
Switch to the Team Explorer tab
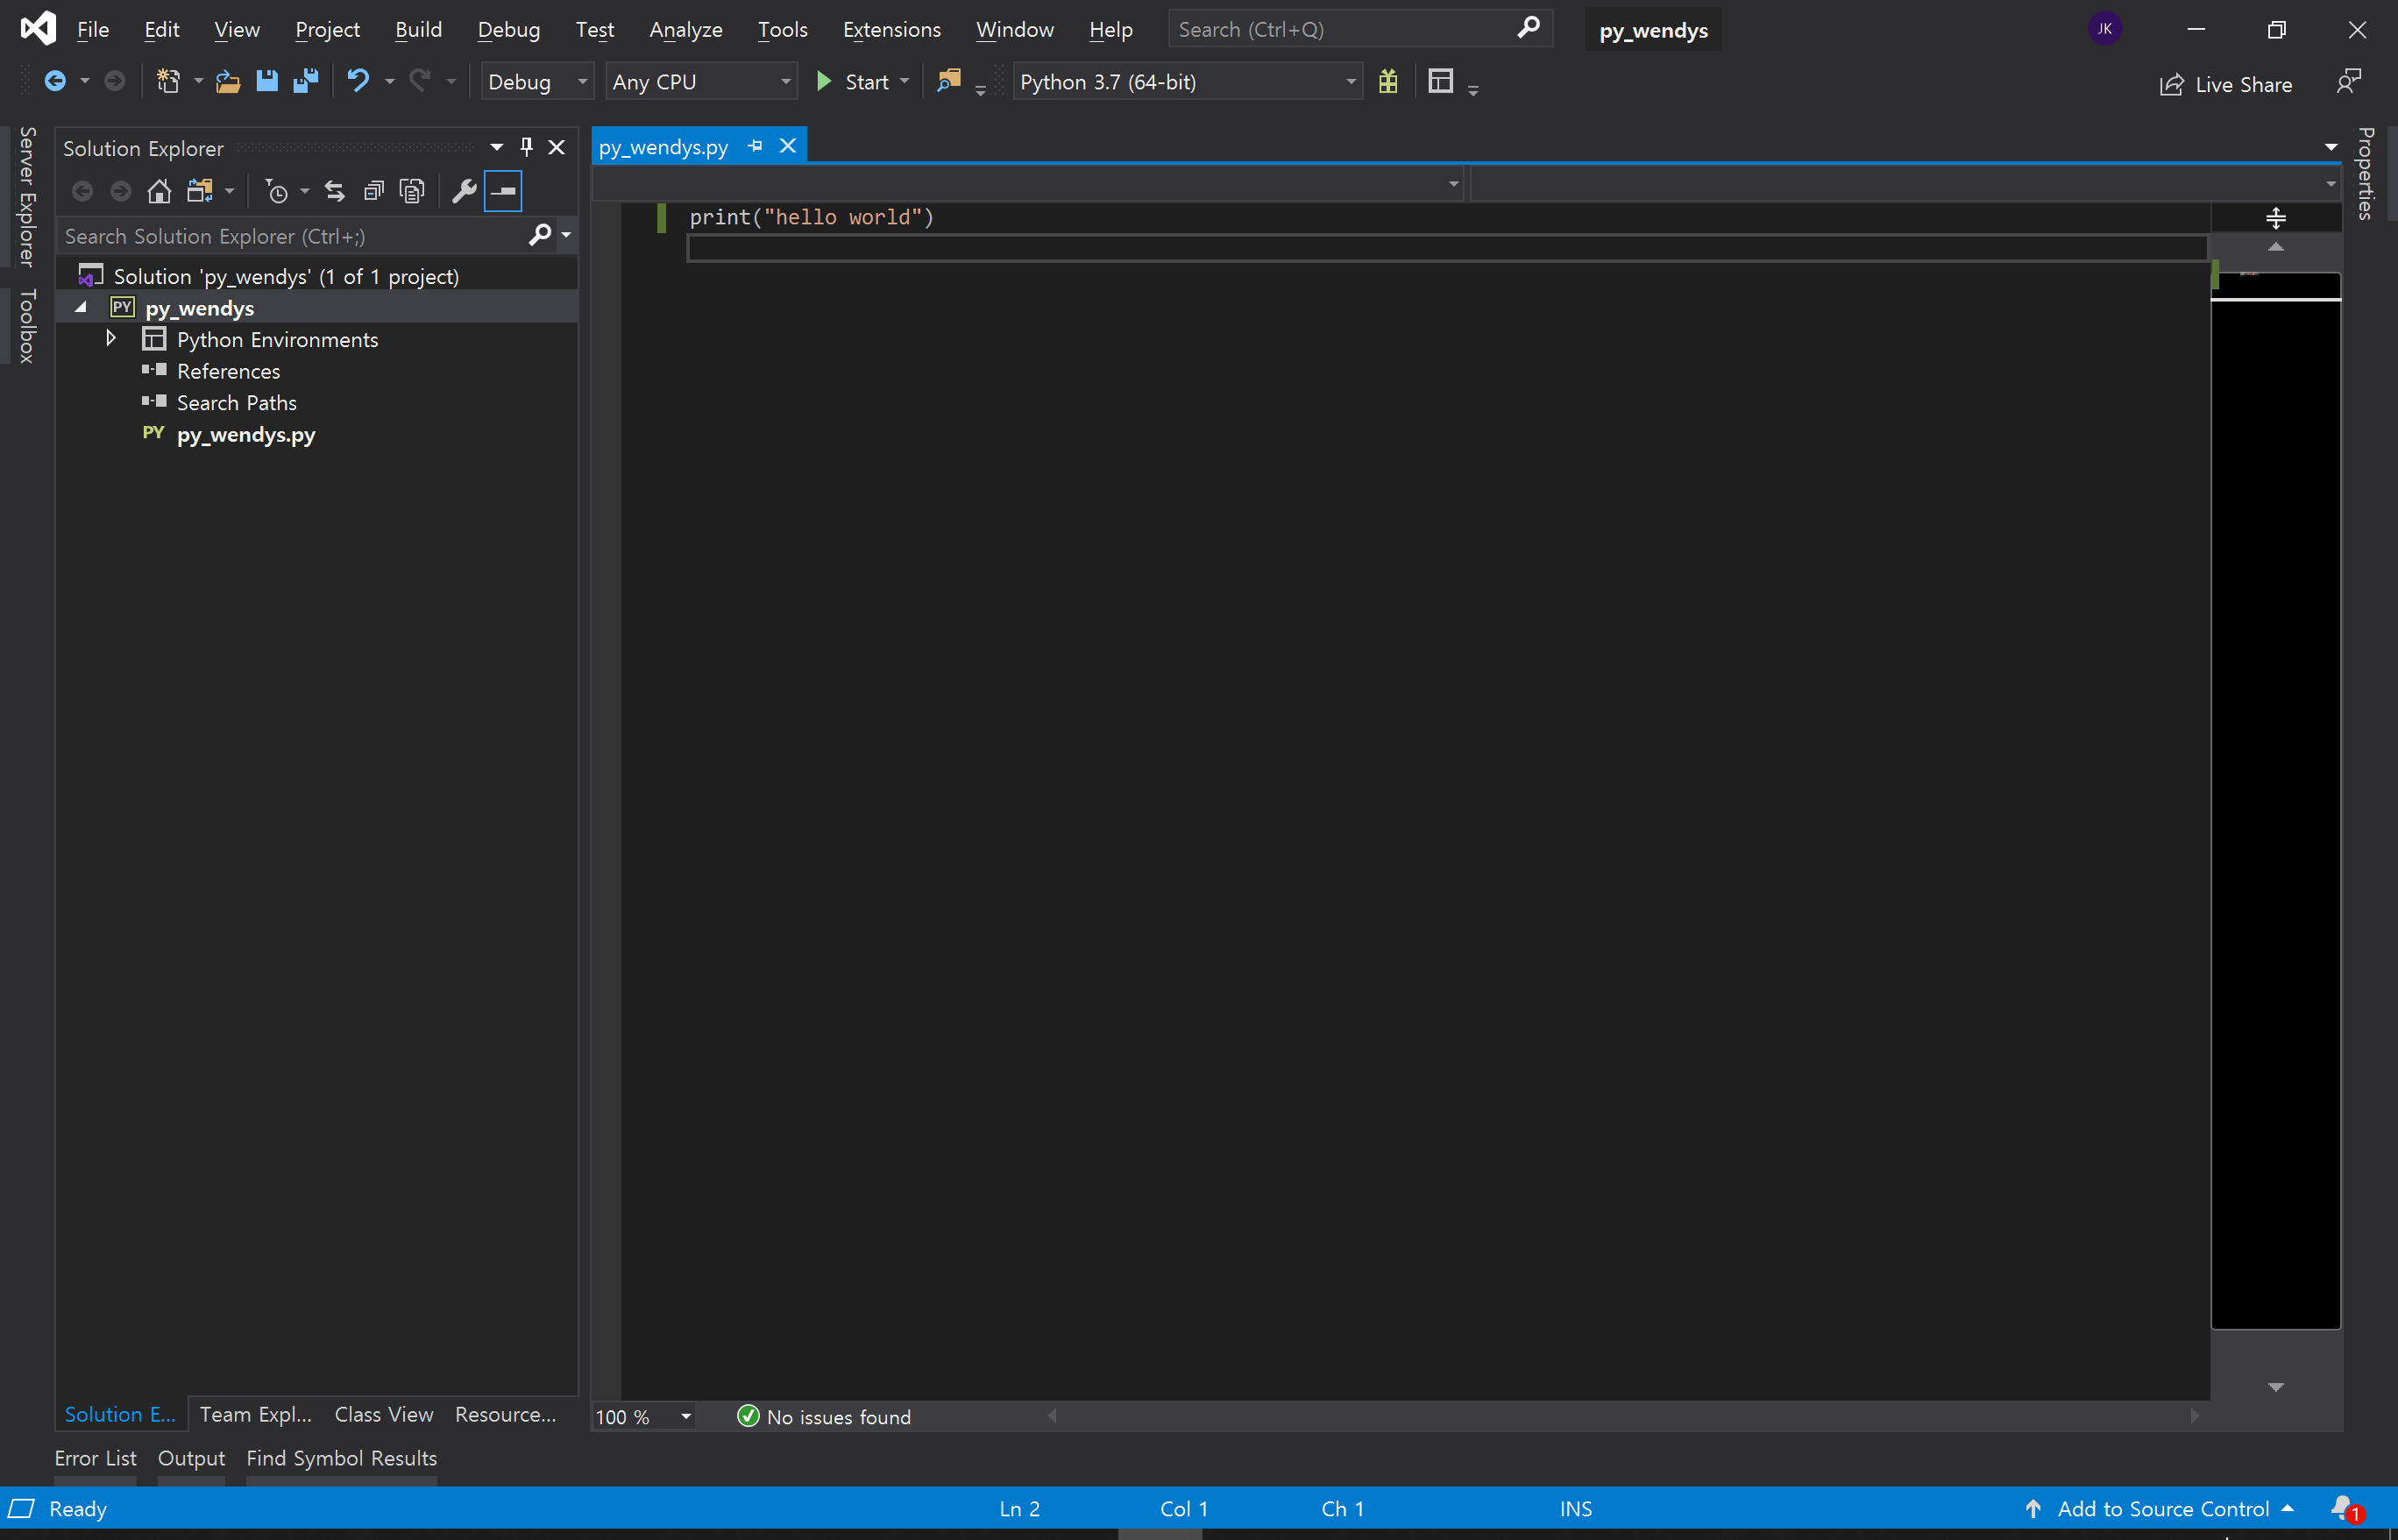pos(255,1414)
